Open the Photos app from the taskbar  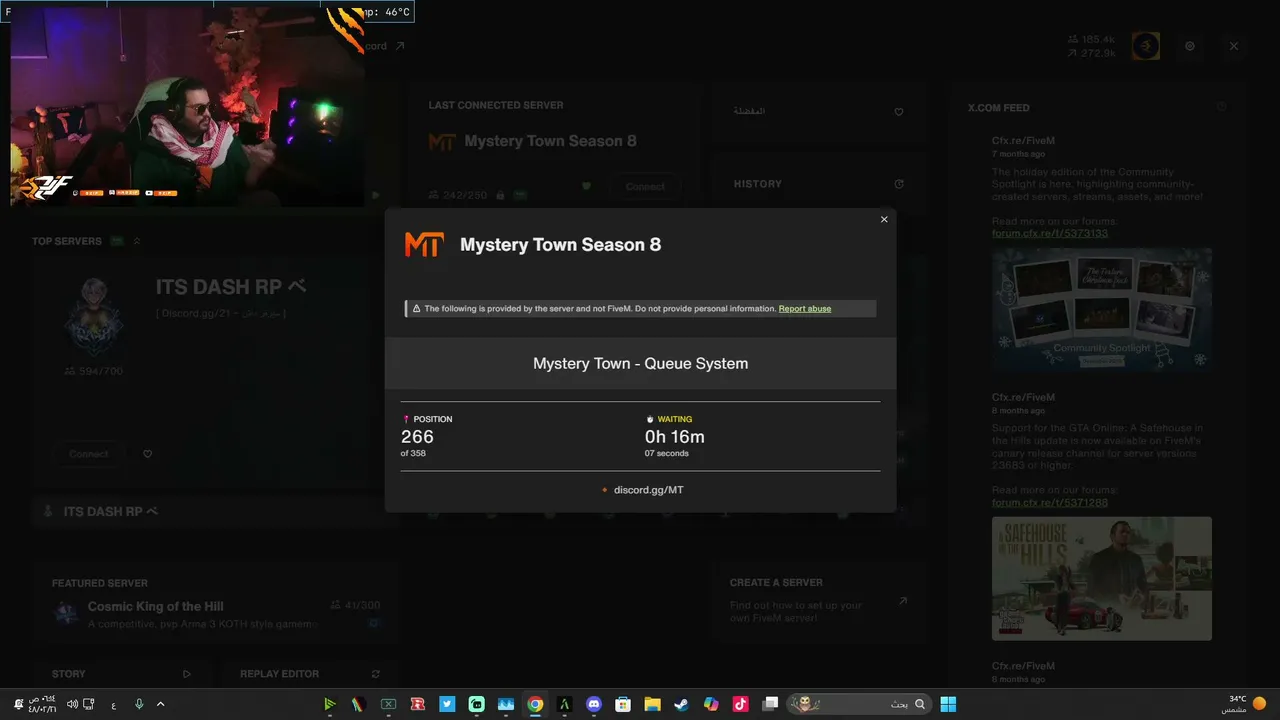pyautogui.click(x=506, y=704)
